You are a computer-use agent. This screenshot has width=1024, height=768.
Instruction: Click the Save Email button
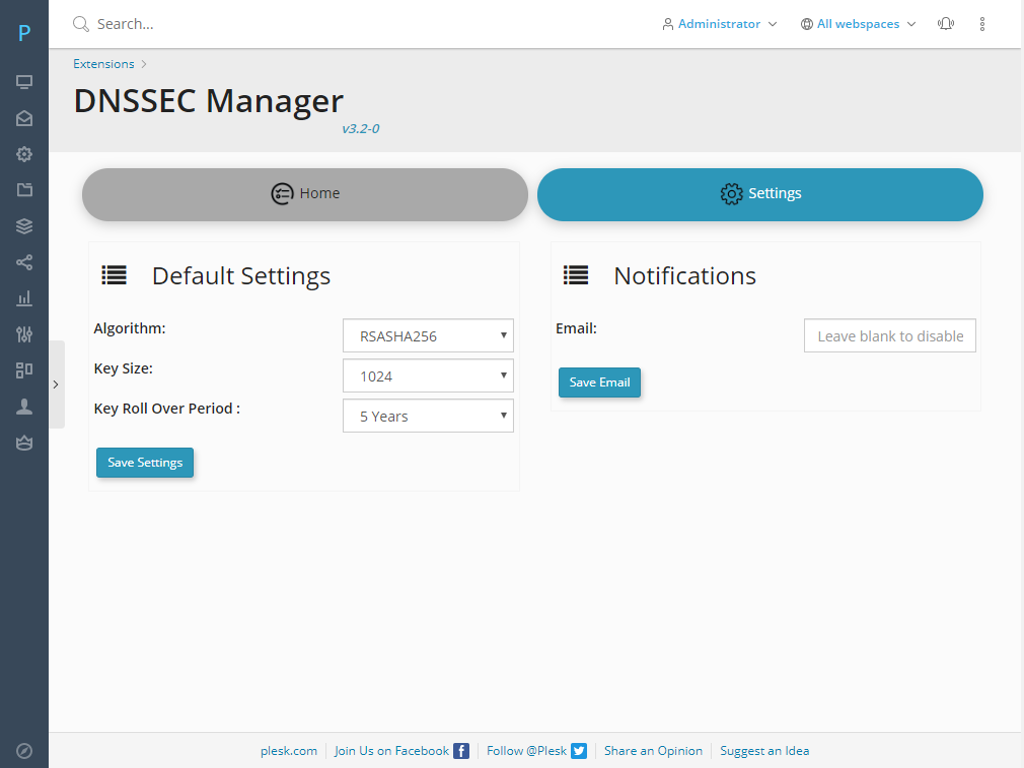[x=600, y=382]
